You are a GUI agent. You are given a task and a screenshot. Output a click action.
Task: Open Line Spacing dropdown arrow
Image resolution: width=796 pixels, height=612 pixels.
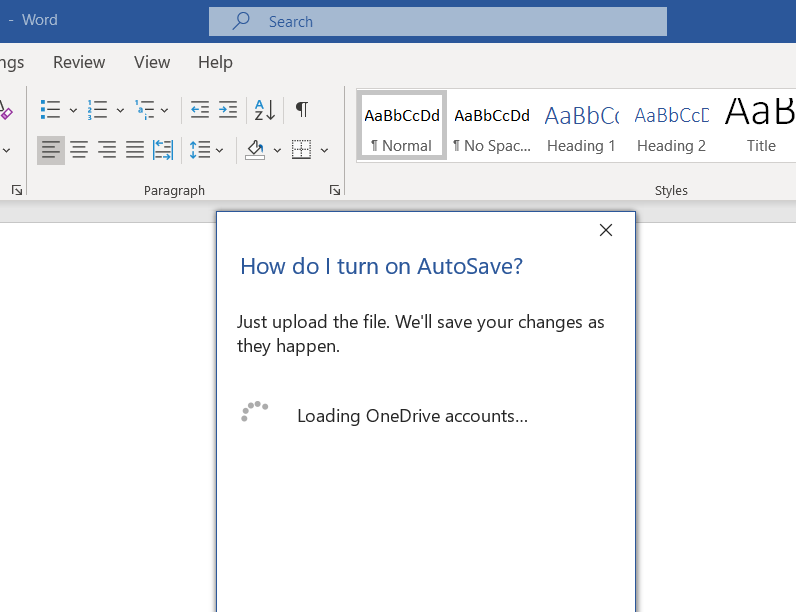219,151
